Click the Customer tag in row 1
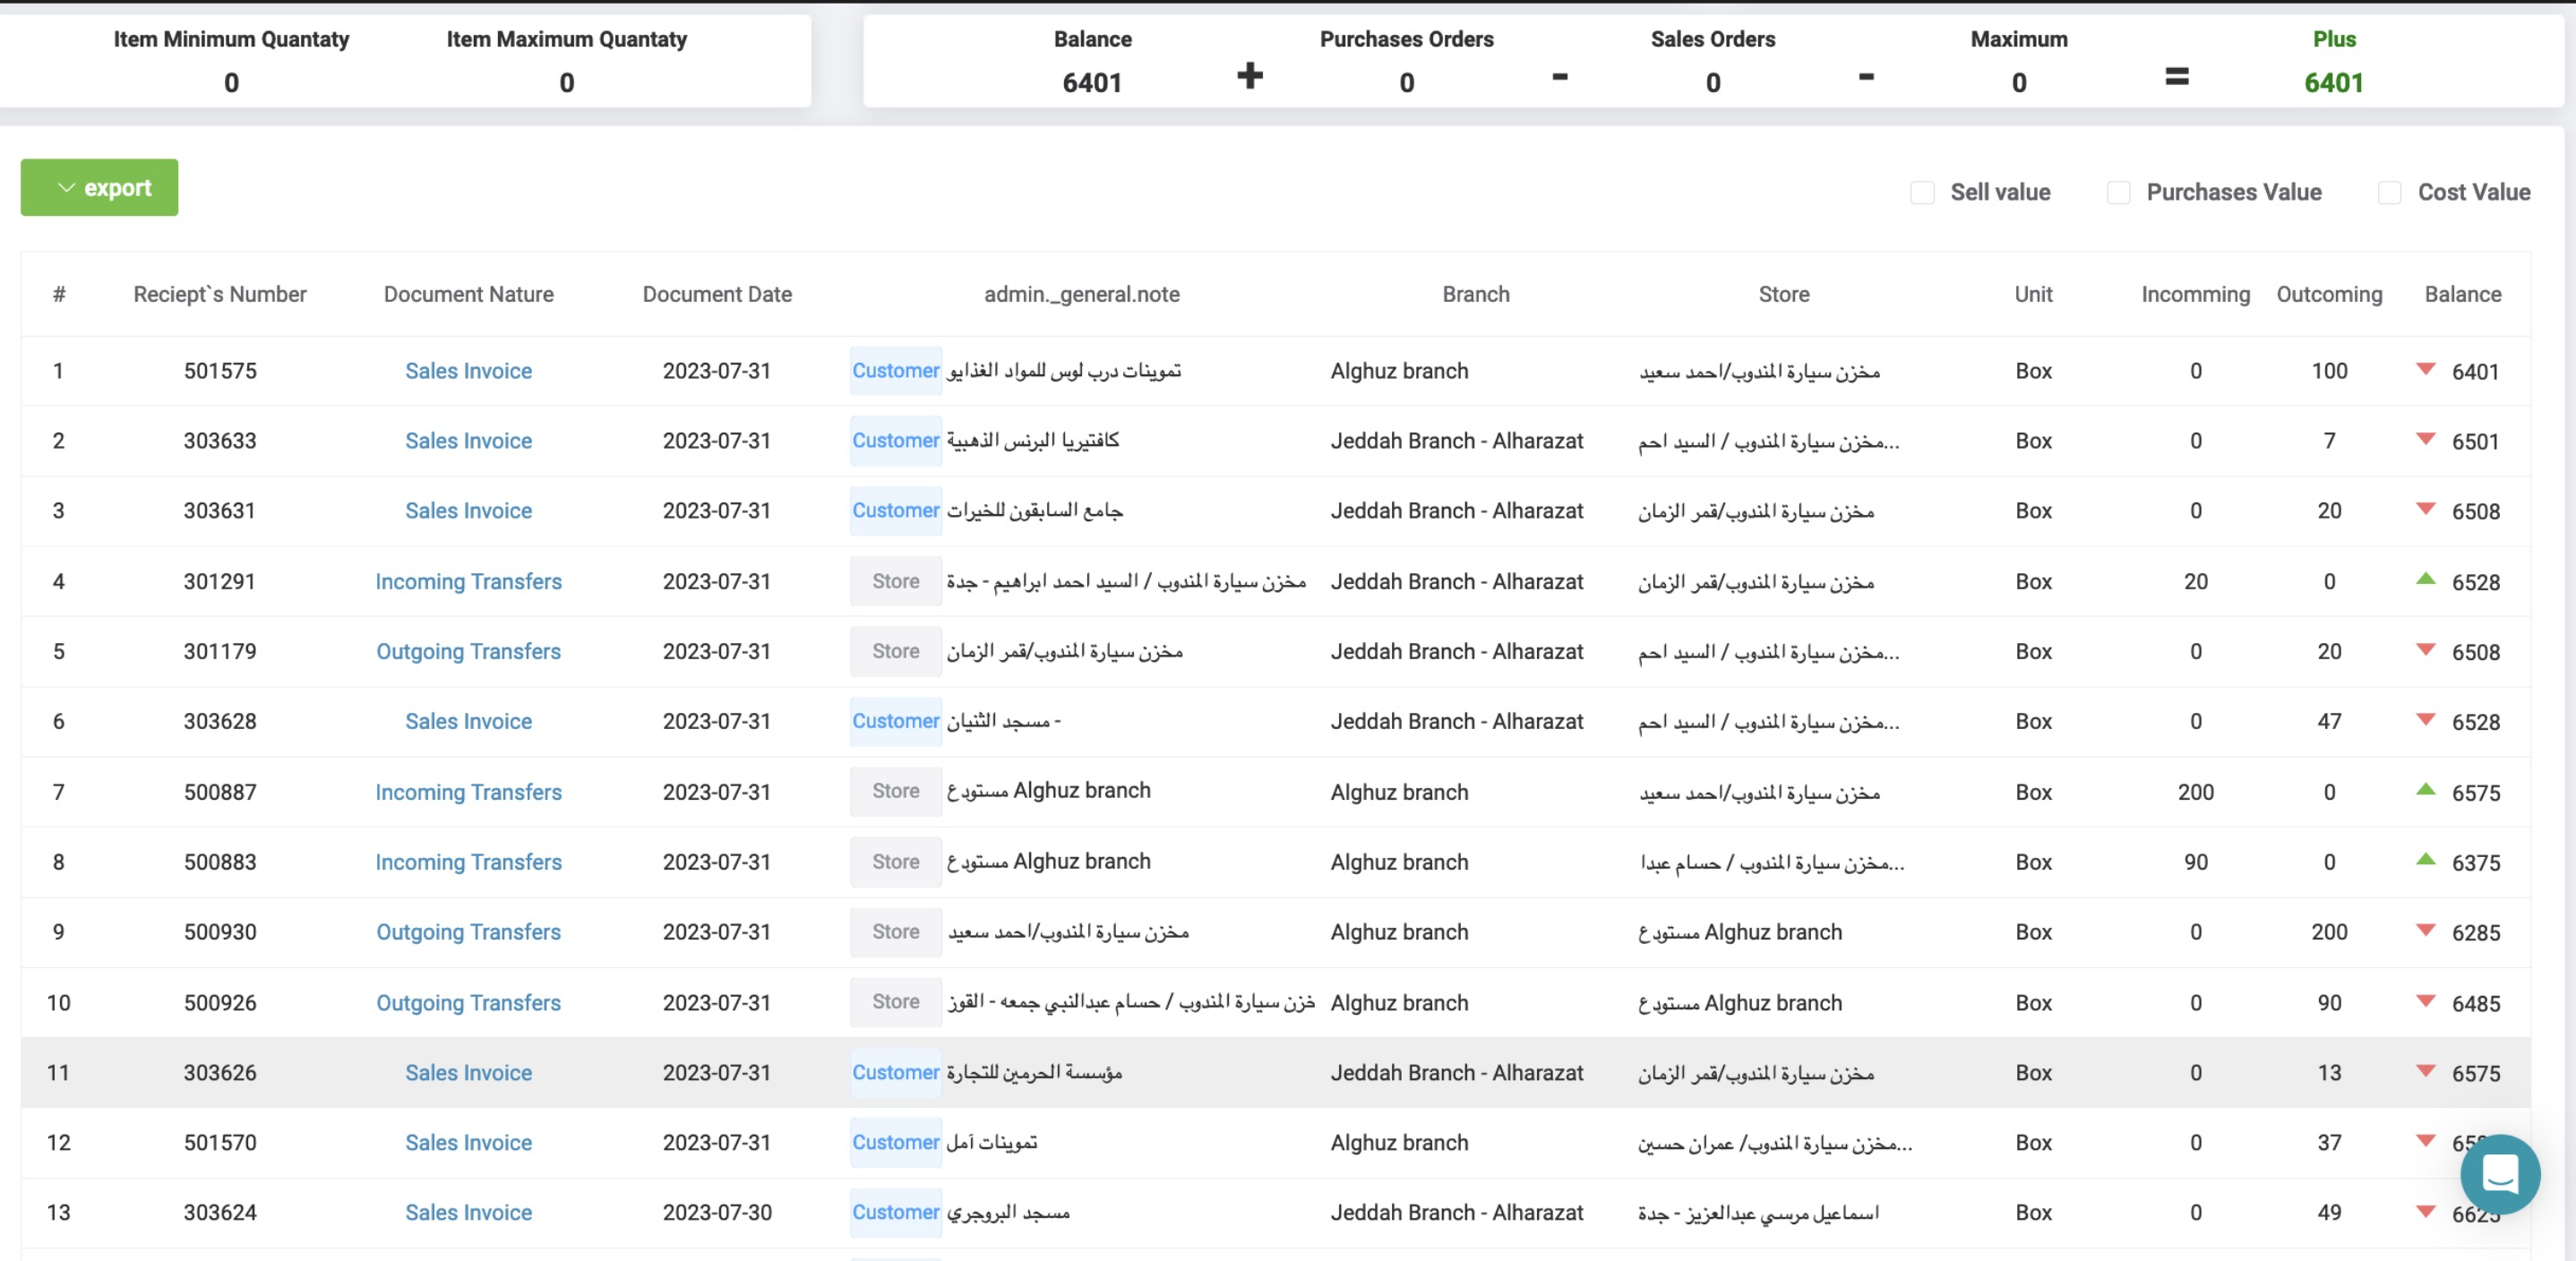Screen dimensions: 2576x1261 (895, 371)
